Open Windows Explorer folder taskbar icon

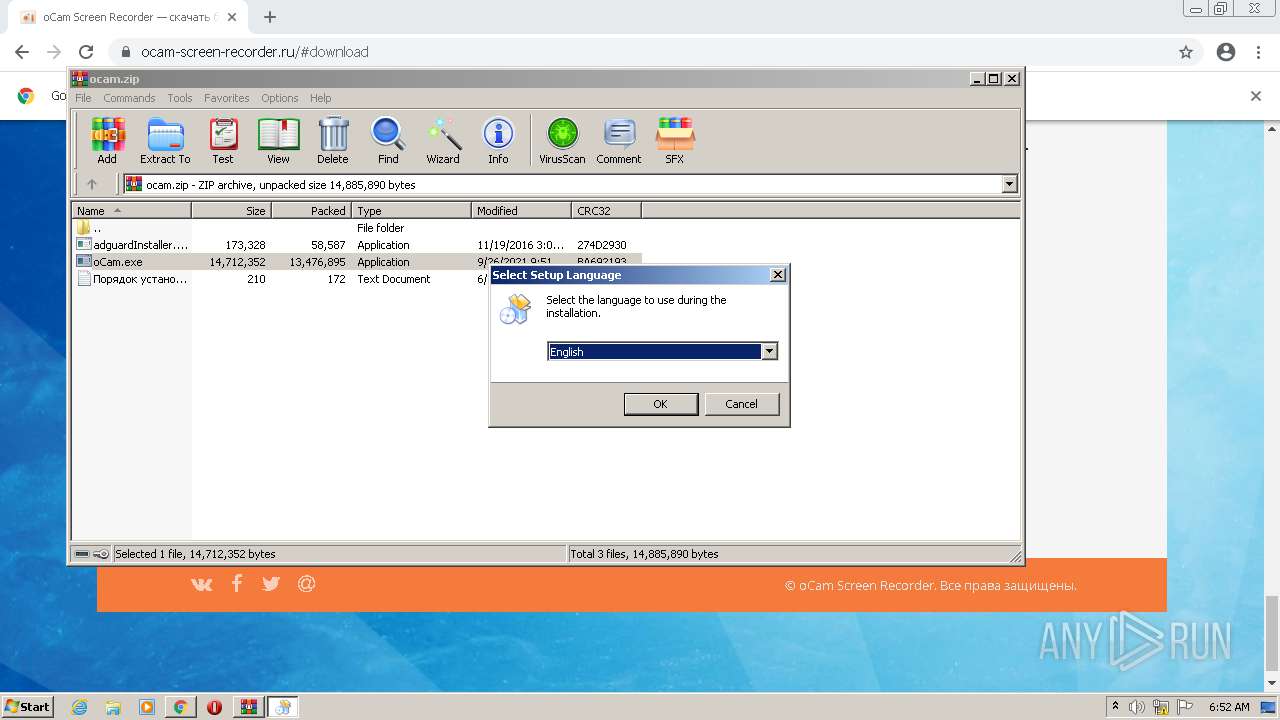click(x=113, y=707)
